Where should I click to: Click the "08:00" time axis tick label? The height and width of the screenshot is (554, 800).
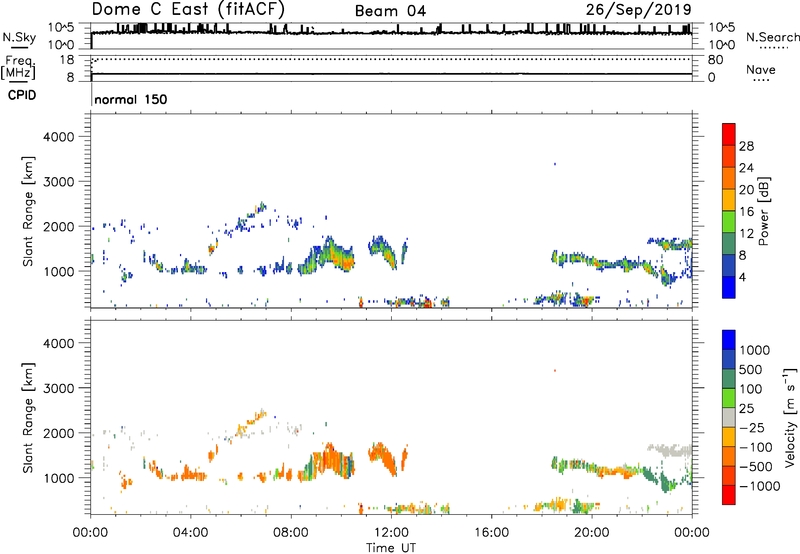click(290, 533)
